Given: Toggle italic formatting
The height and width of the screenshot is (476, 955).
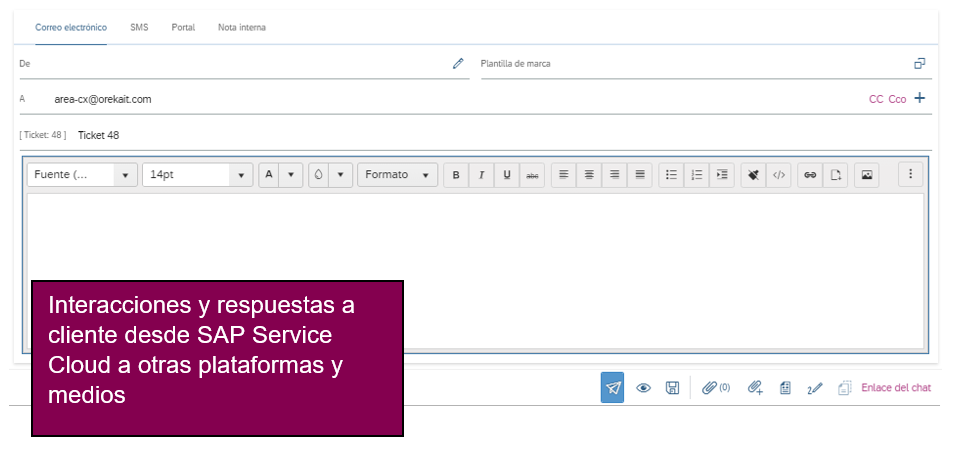Looking at the screenshot, I should coord(481,175).
